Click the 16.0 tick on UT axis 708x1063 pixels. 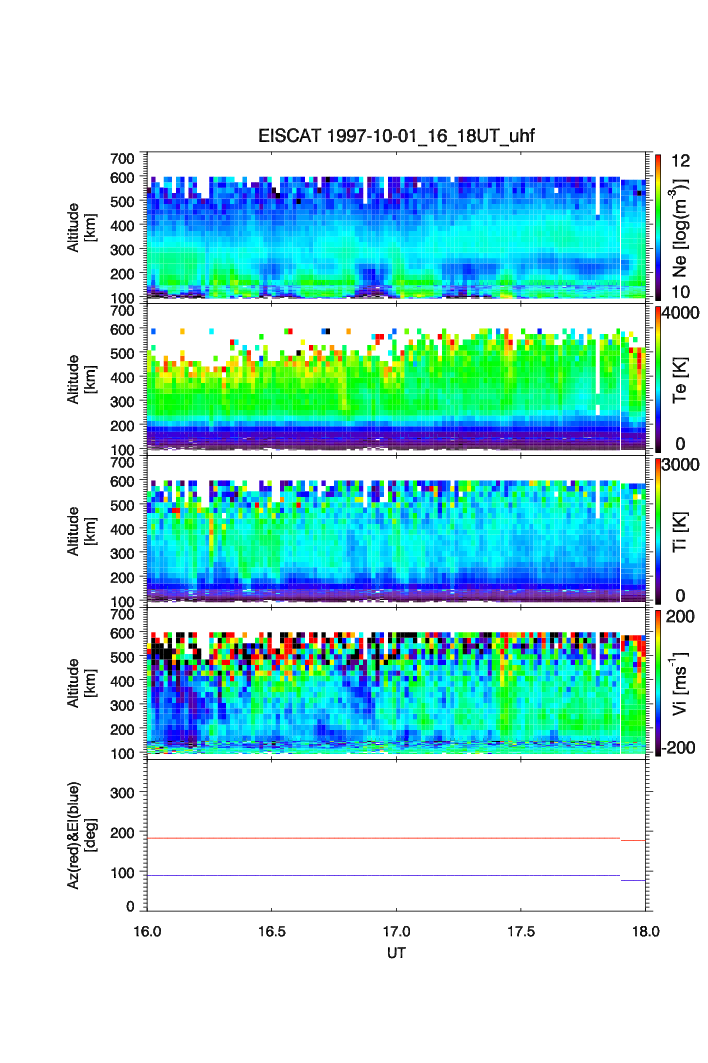coord(147,931)
